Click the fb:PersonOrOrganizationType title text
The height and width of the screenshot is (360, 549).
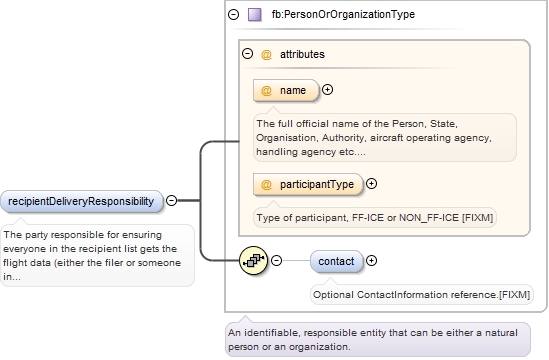(343, 14)
